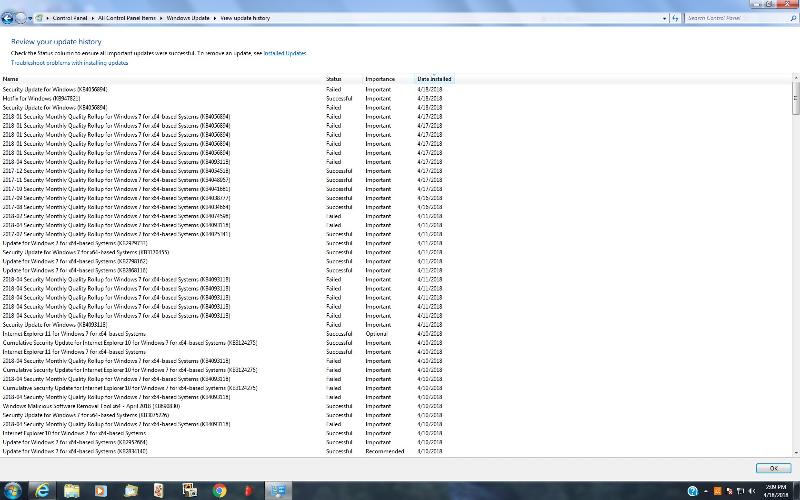Launch Google Chrome from the taskbar
This screenshot has width=800, height=500.
tap(219, 491)
